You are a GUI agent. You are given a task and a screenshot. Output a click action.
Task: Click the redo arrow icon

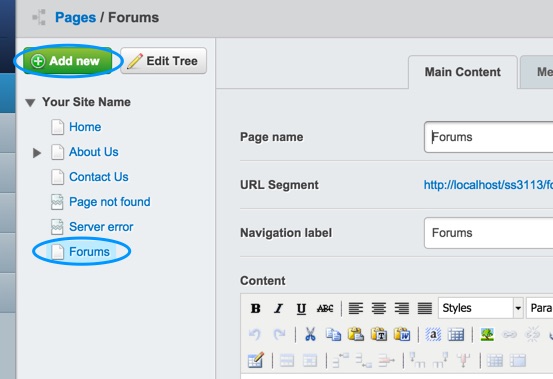[x=279, y=334]
